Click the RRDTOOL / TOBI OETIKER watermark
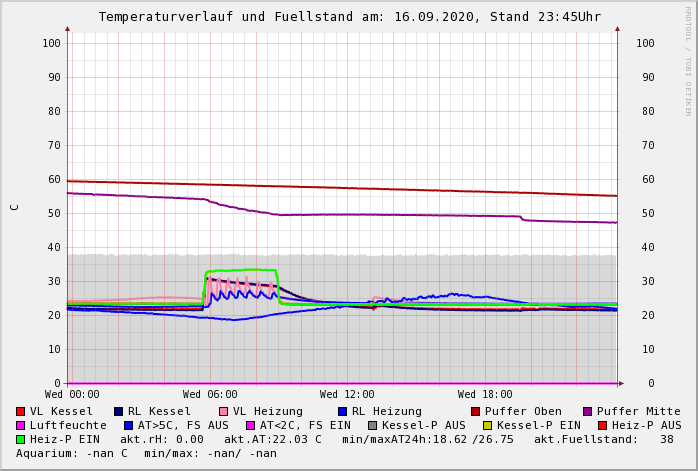Image resolution: width=698 pixels, height=471 pixels. pos(687,60)
